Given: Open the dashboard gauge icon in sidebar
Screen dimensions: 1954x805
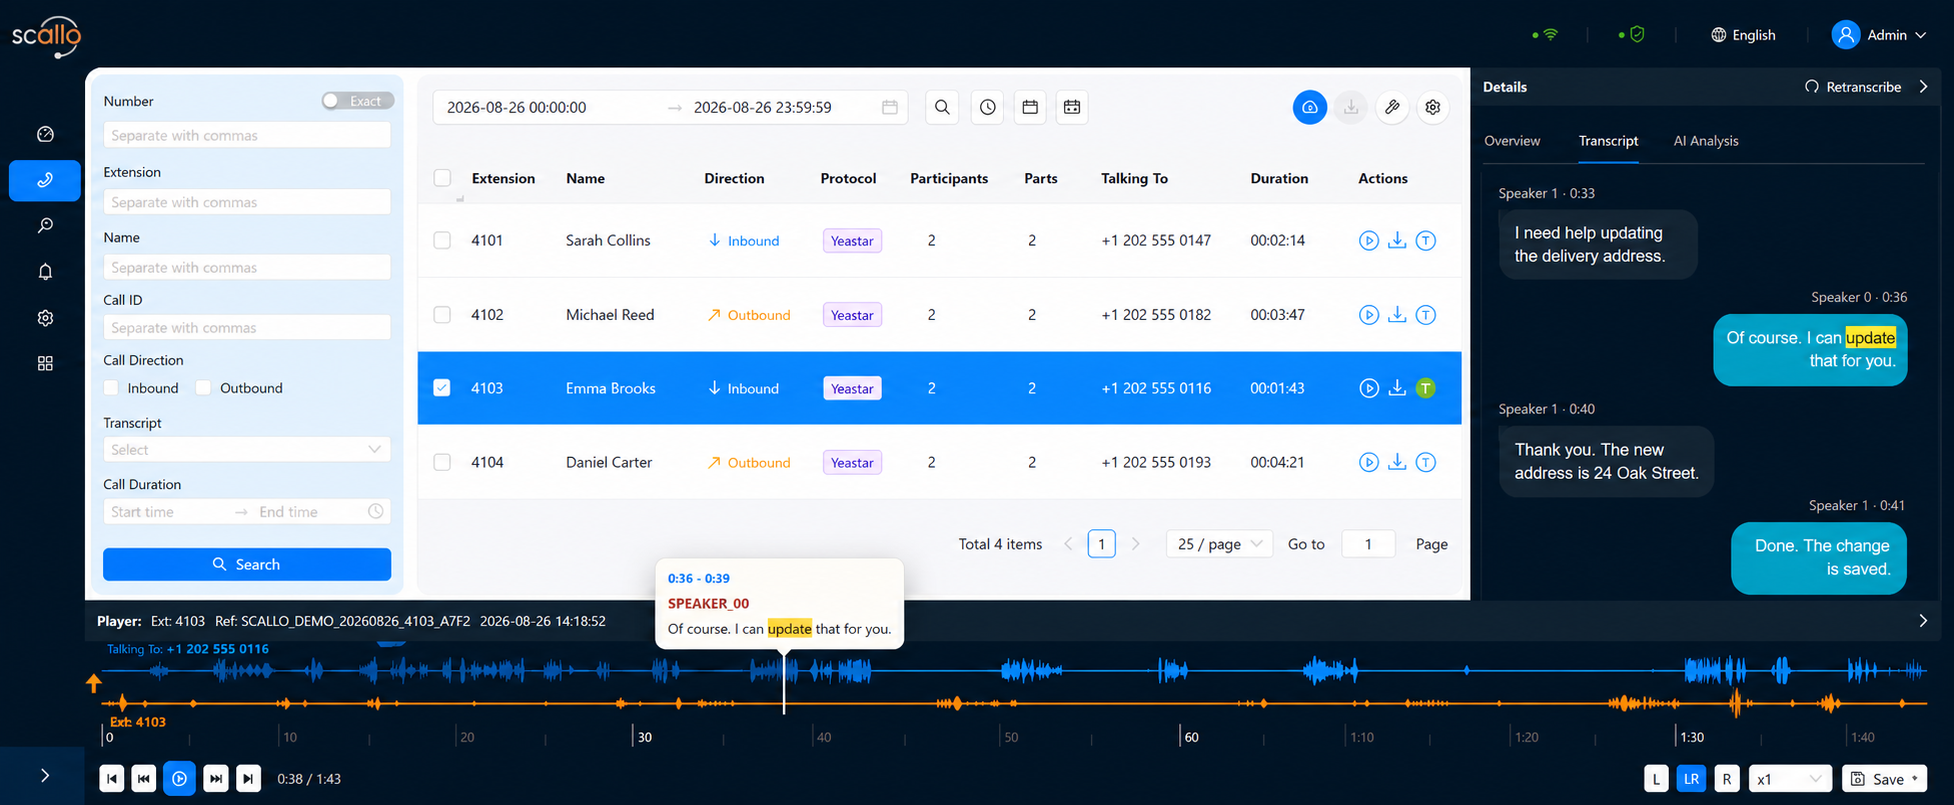Looking at the screenshot, I should coord(45,134).
